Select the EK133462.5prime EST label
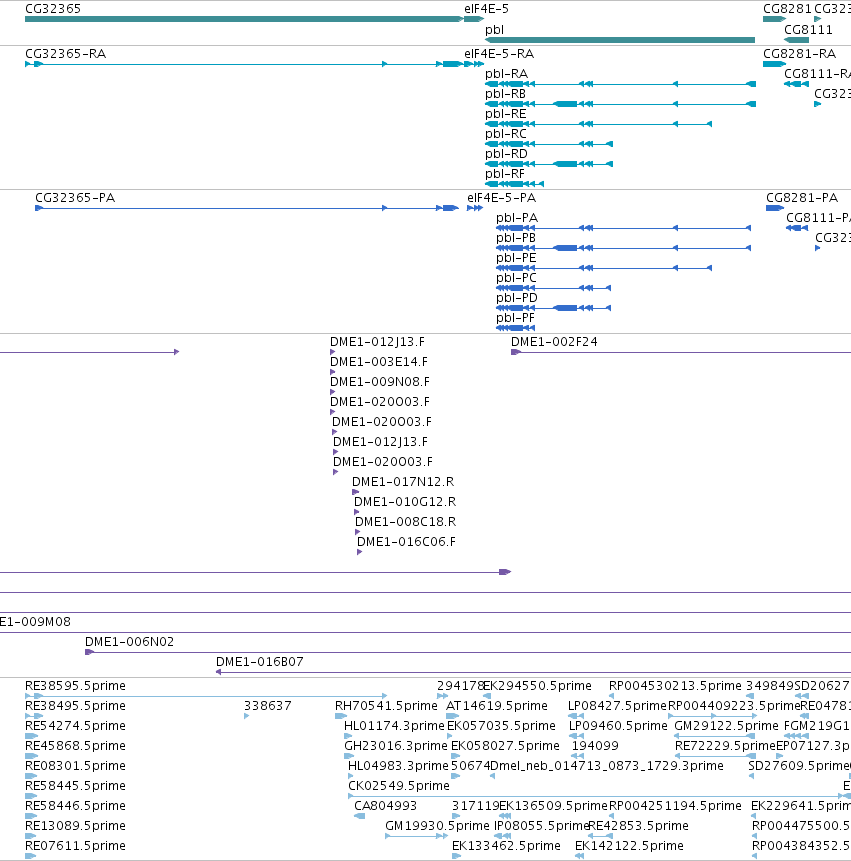The image size is (851, 861). 506,846
